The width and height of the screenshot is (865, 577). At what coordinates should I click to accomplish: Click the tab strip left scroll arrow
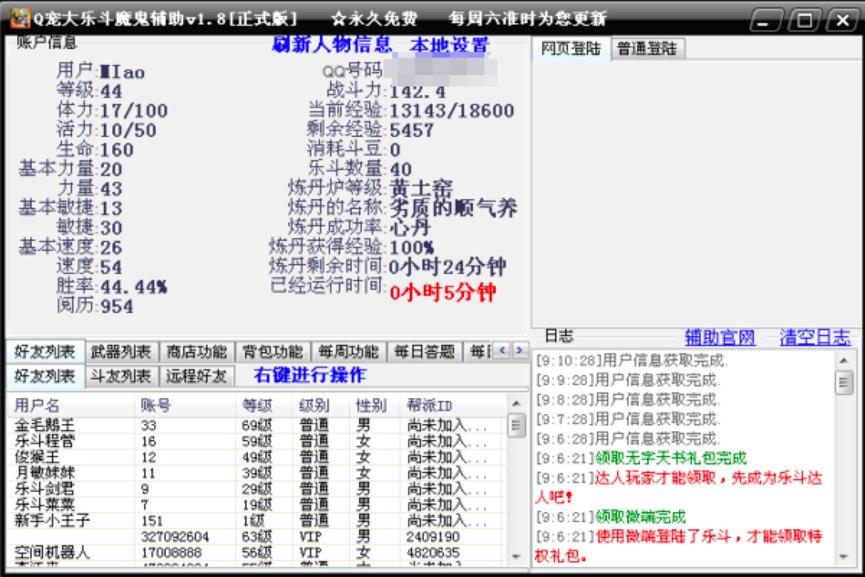(502, 350)
